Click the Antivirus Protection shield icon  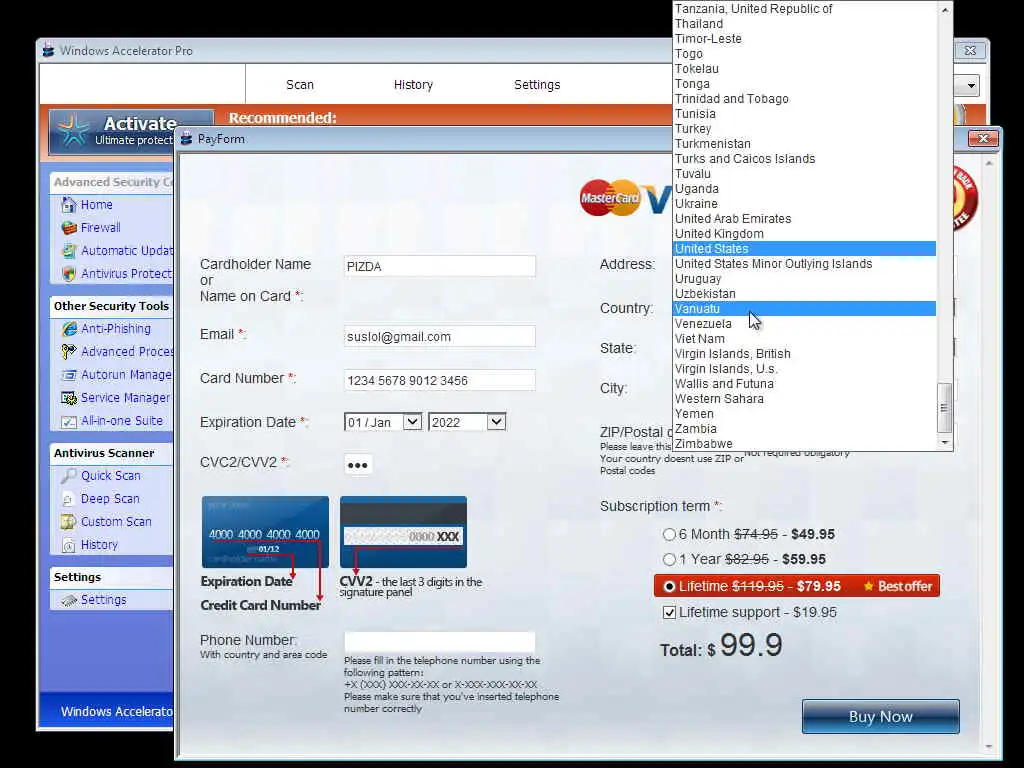point(69,274)
